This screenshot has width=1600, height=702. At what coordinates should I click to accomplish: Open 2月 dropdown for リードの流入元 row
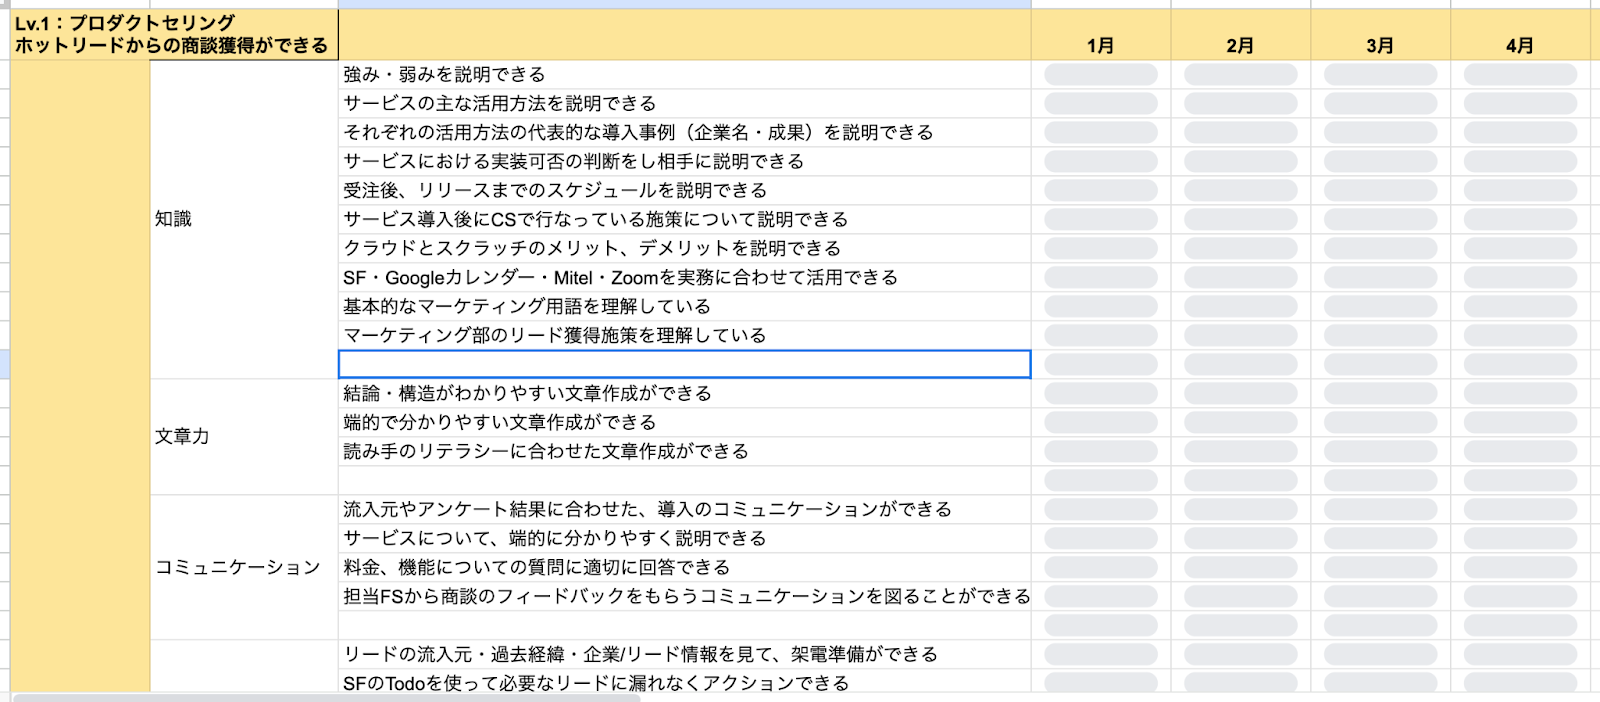[1241, 655]
